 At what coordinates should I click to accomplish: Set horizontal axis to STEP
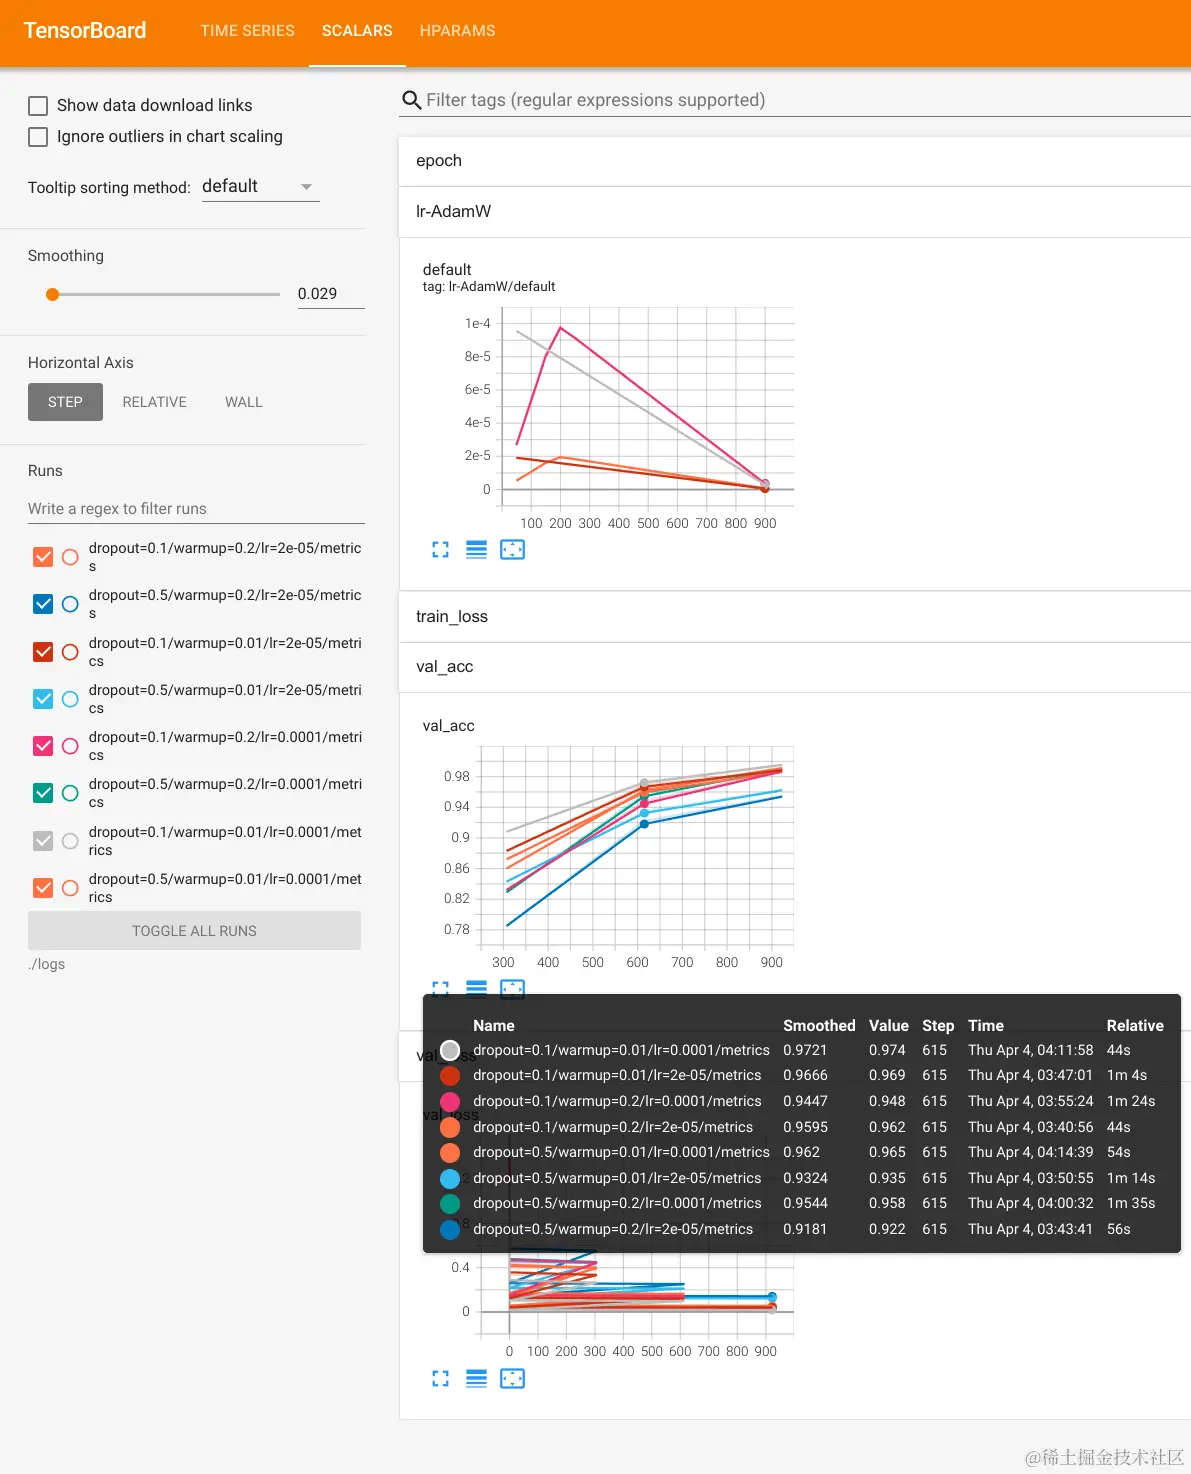pyautogui.click(x=65, y=402)
